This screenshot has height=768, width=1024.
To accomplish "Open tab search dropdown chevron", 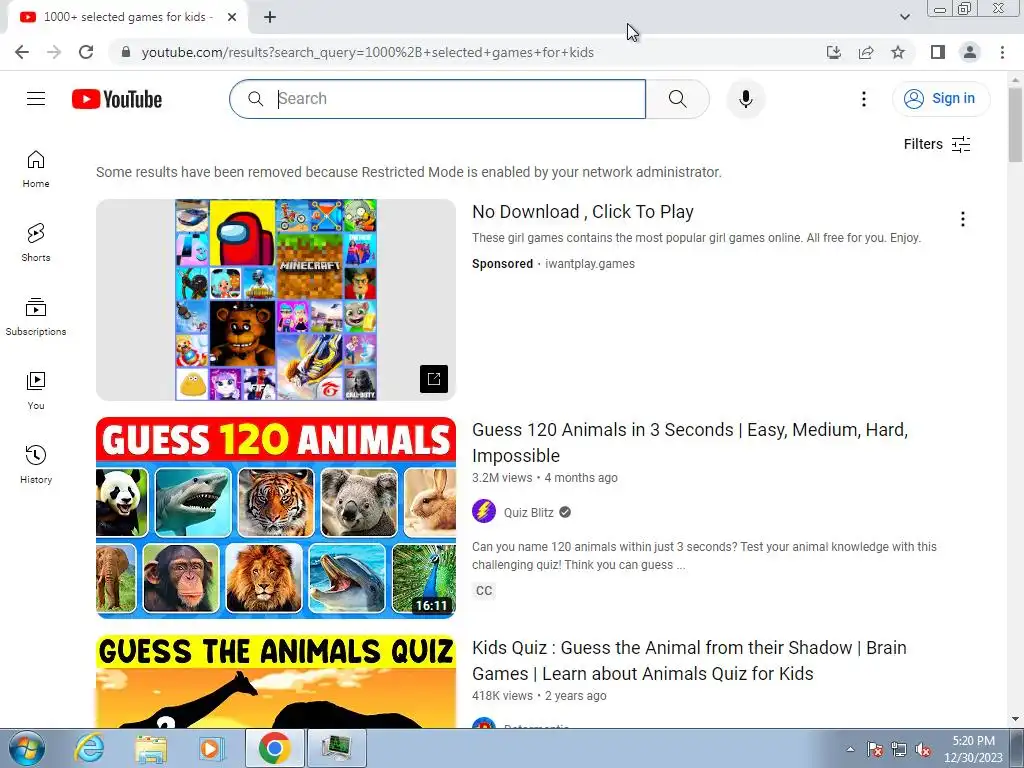I will [904, 17].
